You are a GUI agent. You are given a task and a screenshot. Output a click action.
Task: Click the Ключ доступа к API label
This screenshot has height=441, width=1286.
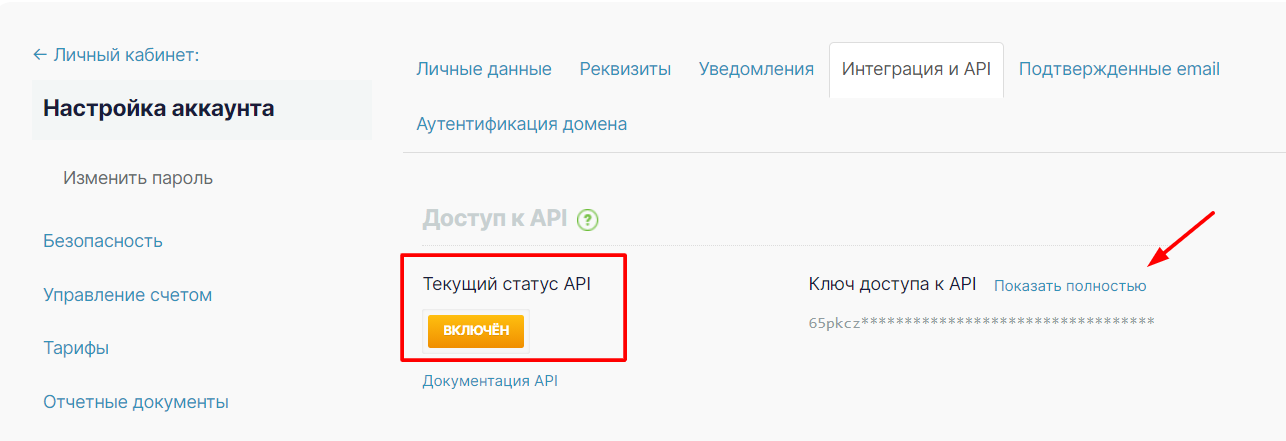click(x=892, y=285)
